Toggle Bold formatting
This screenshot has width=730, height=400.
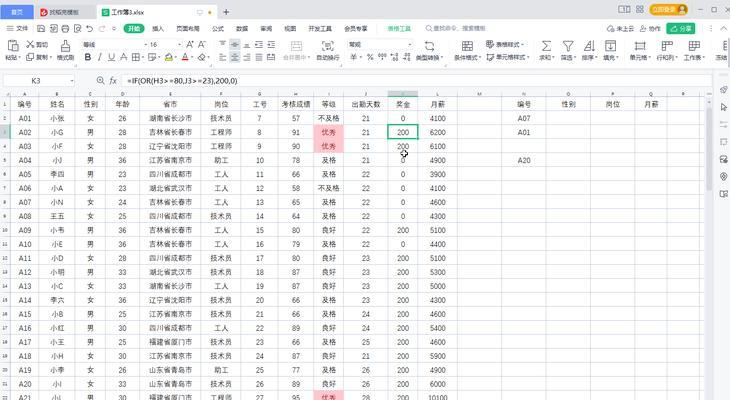[x=88, y=57]
